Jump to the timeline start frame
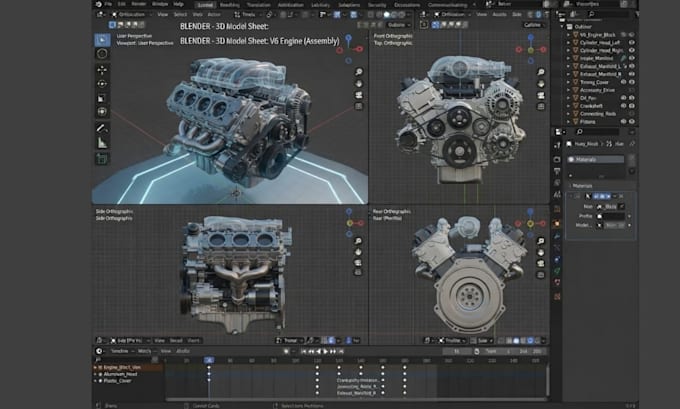Screen dimensions: 680x409 (x=304, y=352)
